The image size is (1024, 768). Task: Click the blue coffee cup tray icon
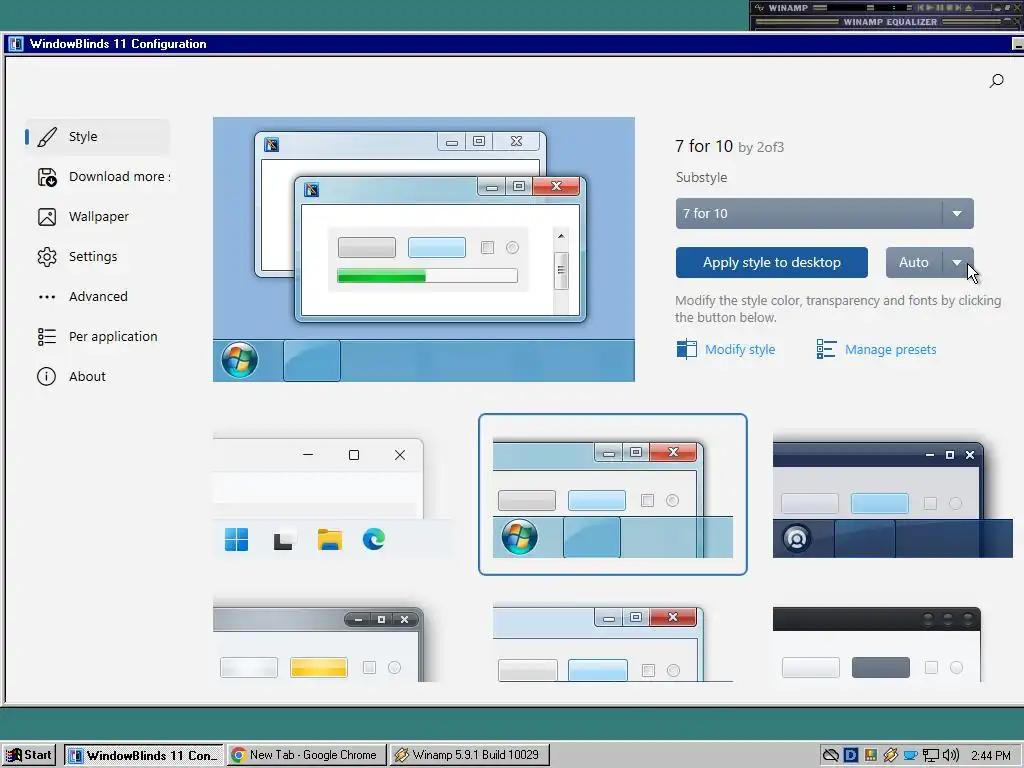[x=910, y=756]
